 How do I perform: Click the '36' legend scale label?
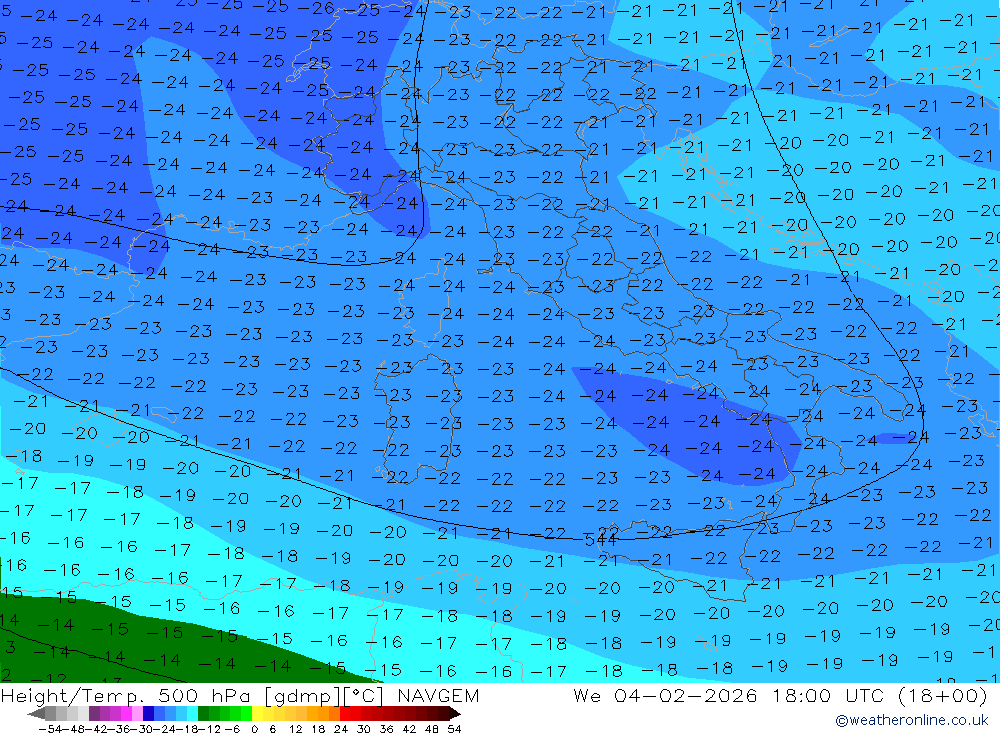point(386,729)
